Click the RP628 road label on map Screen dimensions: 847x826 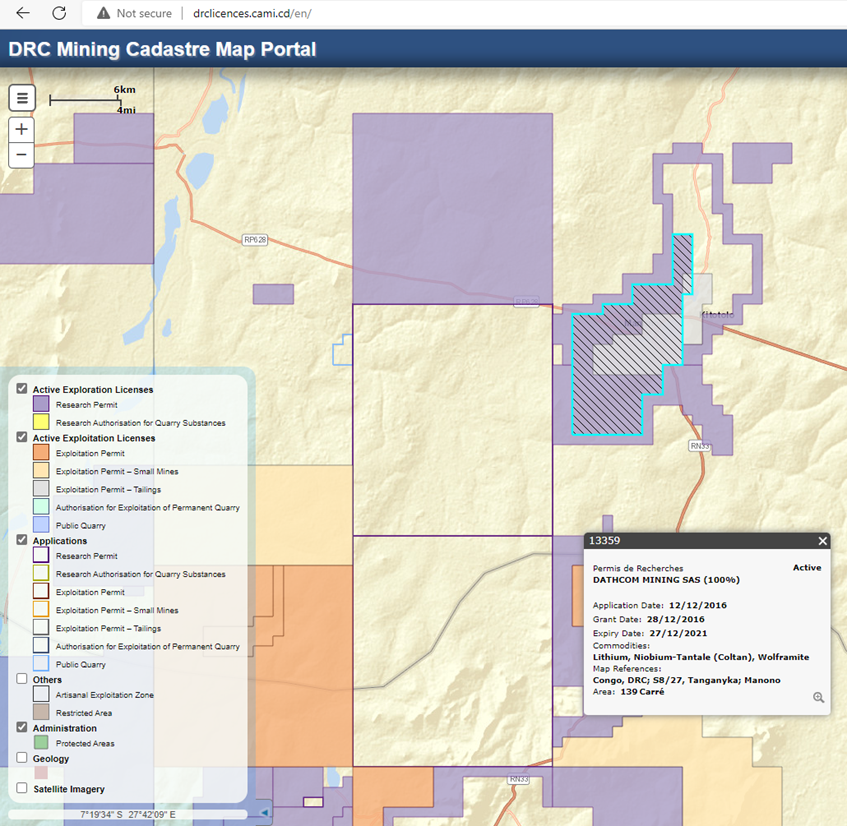(x=255, y=239)
